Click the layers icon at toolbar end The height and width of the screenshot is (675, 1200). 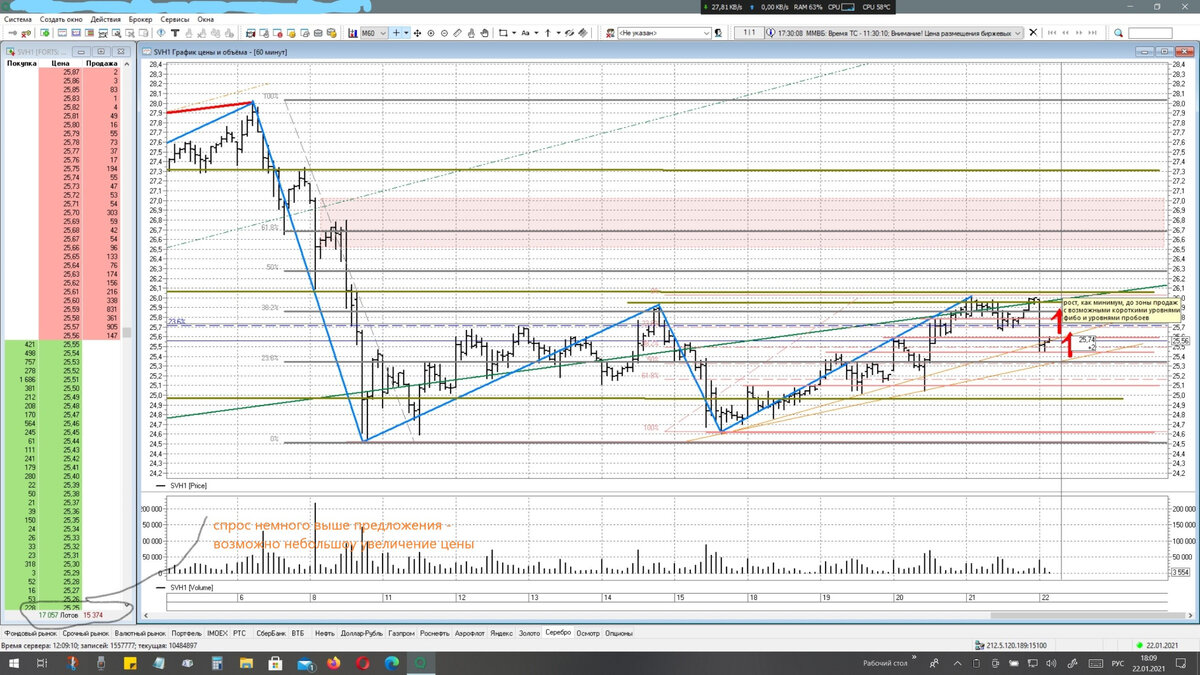click(x=582, y=33)
